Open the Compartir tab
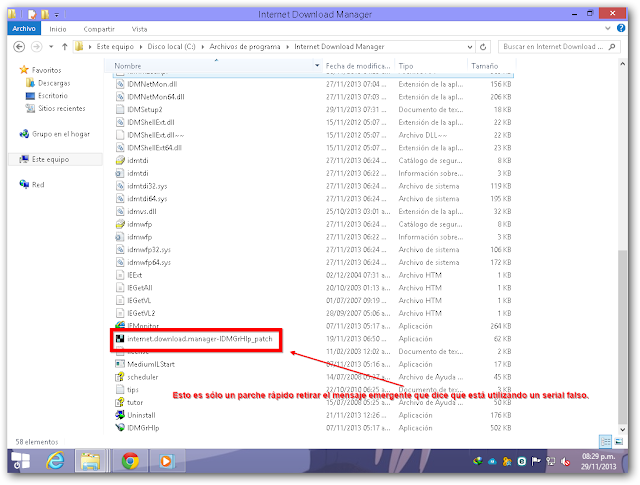640x485 pixels. tap(99, 29)
